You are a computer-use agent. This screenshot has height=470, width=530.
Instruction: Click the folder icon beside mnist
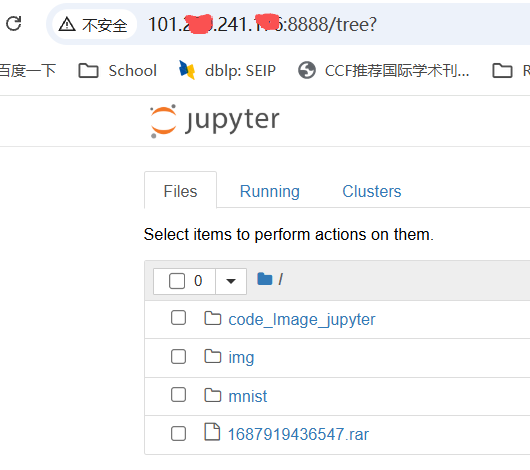click(x=213, y=395)
